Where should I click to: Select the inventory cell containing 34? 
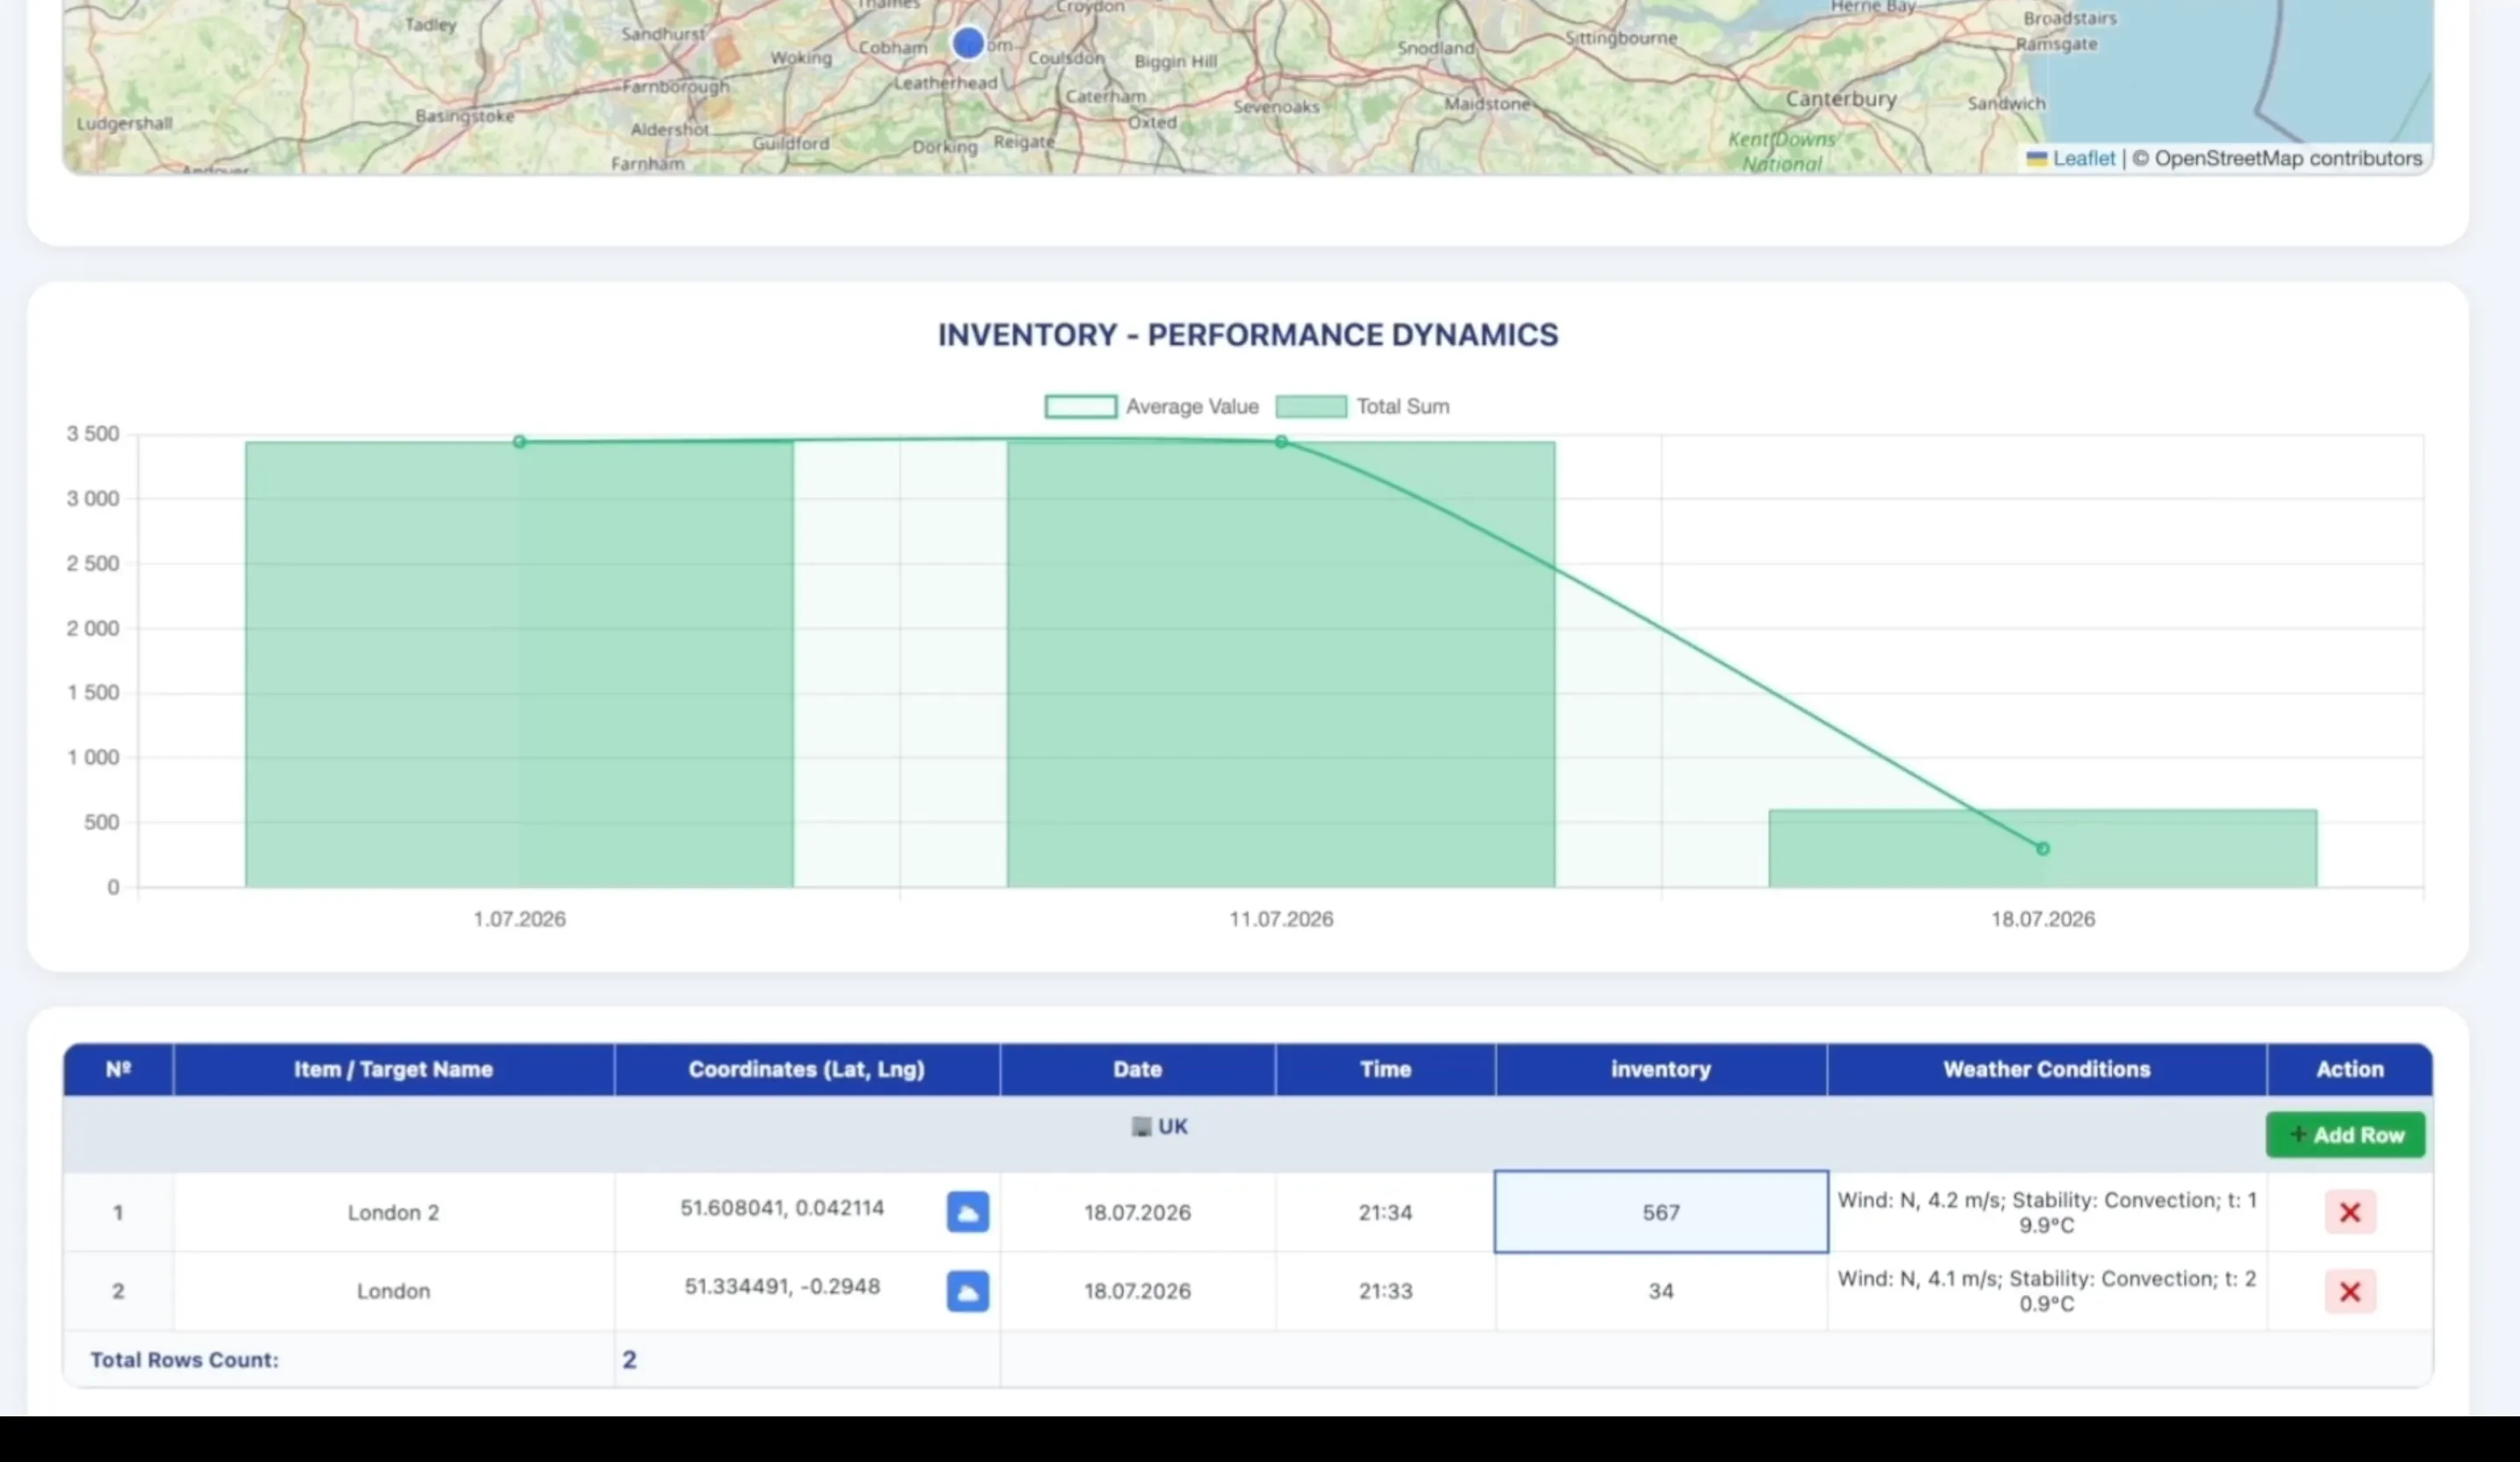[x=1661, y=1291]
